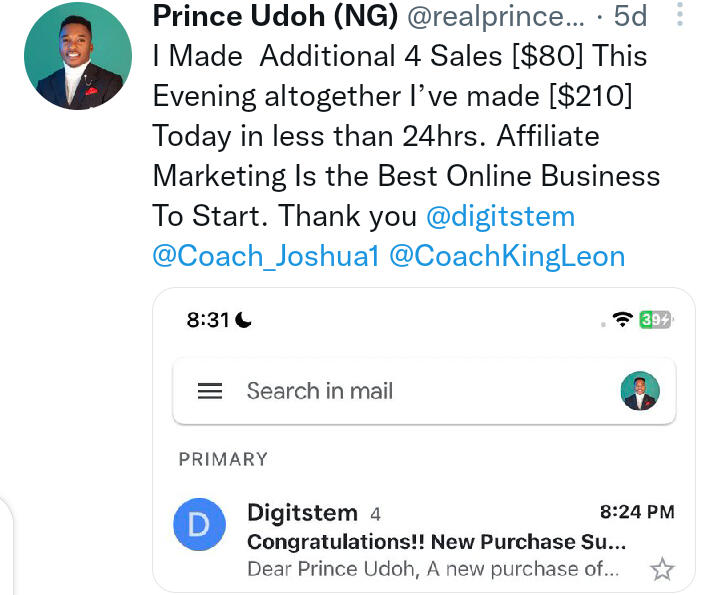The image size is (720, 595).
Task: Open the @digitstem mention link
Action: (x=500, y=216)
